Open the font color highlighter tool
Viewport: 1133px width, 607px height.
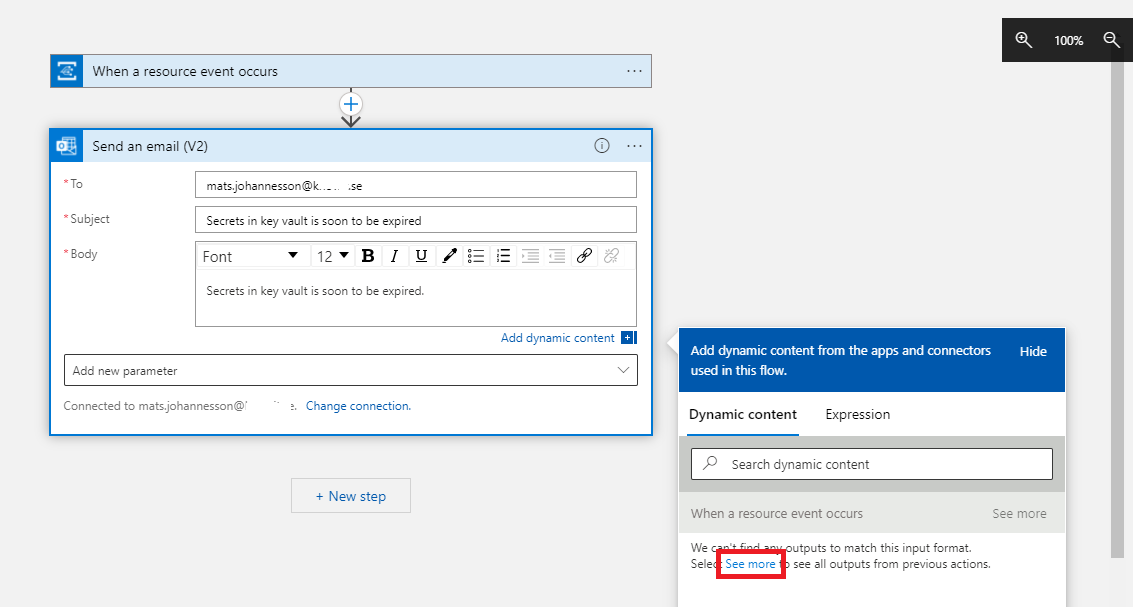pyautogui.click(x=449, y=256)
